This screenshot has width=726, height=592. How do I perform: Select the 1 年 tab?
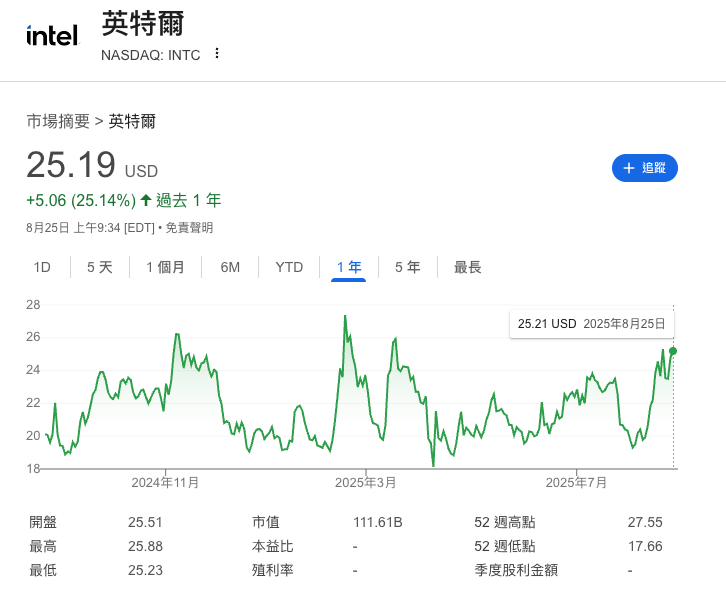349,267
